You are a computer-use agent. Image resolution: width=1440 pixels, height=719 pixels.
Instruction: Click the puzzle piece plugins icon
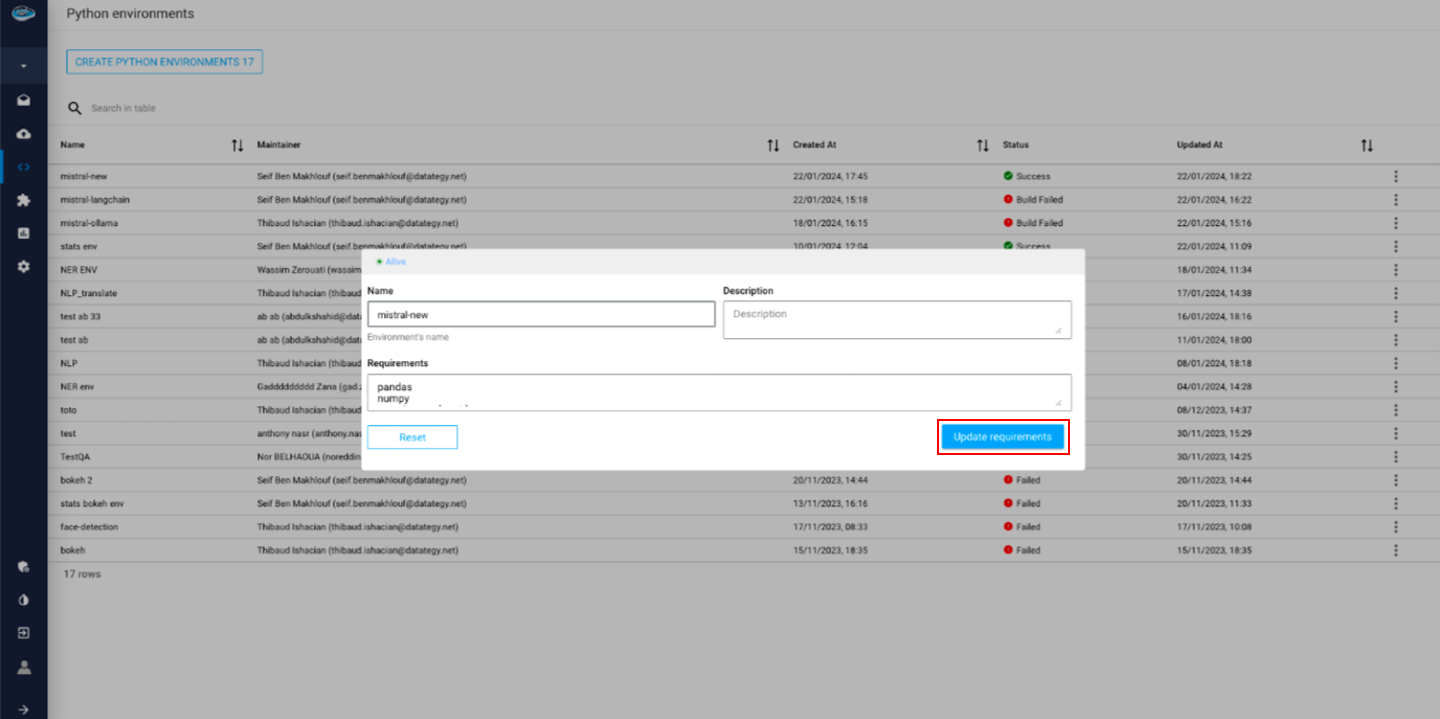(x=24, y=200)
